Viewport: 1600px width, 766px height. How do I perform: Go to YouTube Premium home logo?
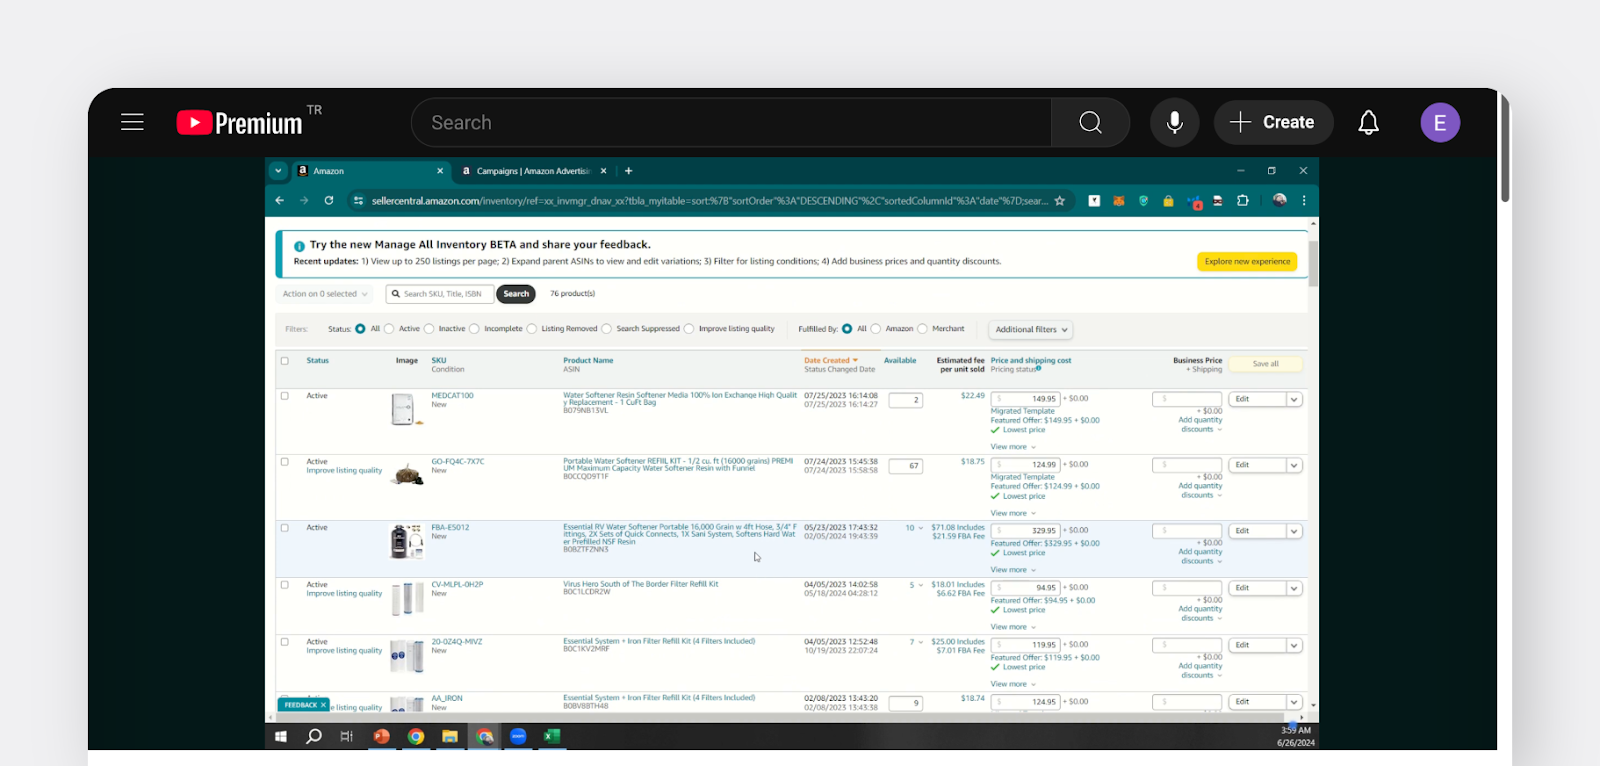240,122
